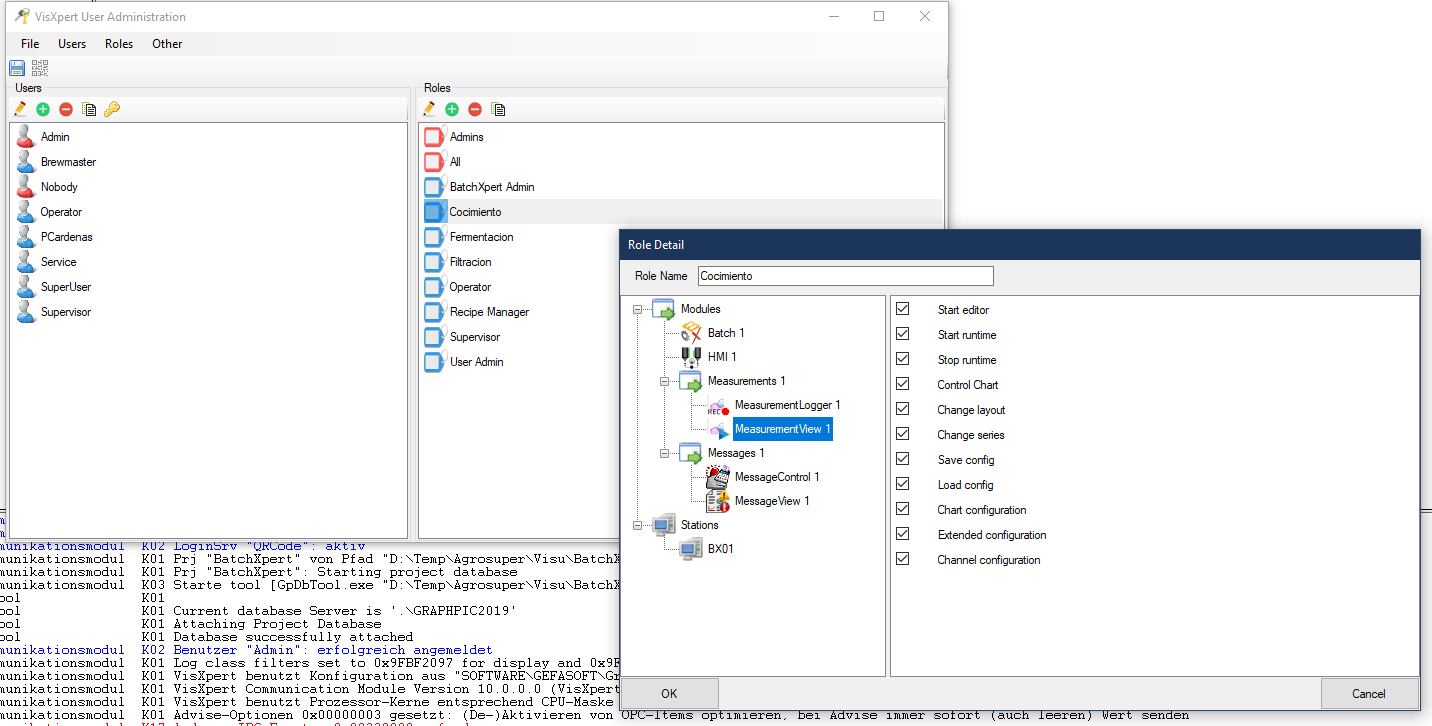Click Cancel in Role Detail dialog
Screen dimensions: 1432x726
click(x=1369, y=693)
